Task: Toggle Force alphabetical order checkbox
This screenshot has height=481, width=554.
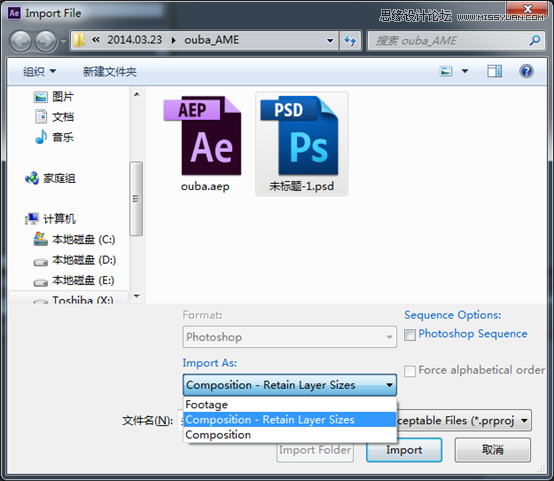Action: click(x=410, y=371)
